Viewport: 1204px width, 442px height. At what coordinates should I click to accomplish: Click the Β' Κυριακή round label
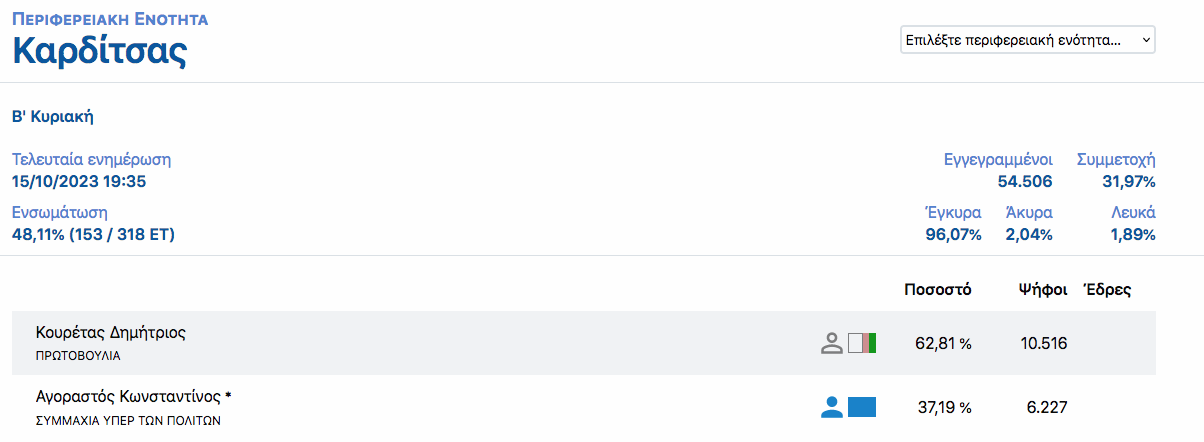(52, 116)
